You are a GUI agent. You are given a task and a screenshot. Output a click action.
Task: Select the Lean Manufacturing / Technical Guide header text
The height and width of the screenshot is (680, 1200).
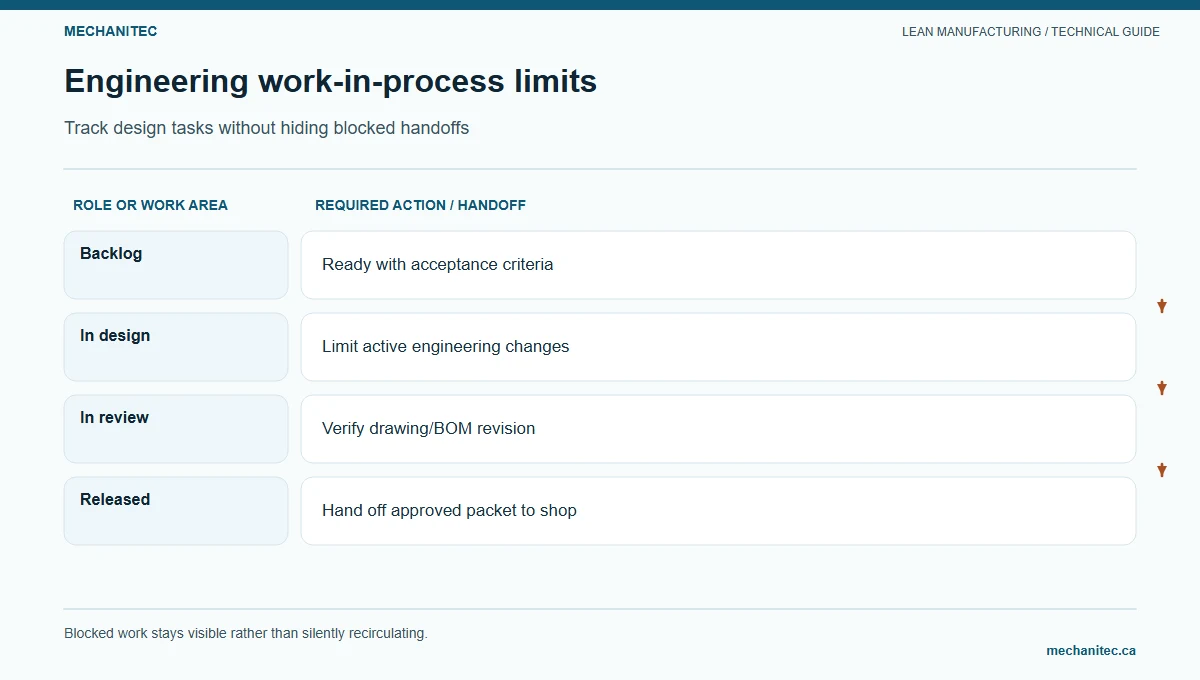[x=1031, y=32]
